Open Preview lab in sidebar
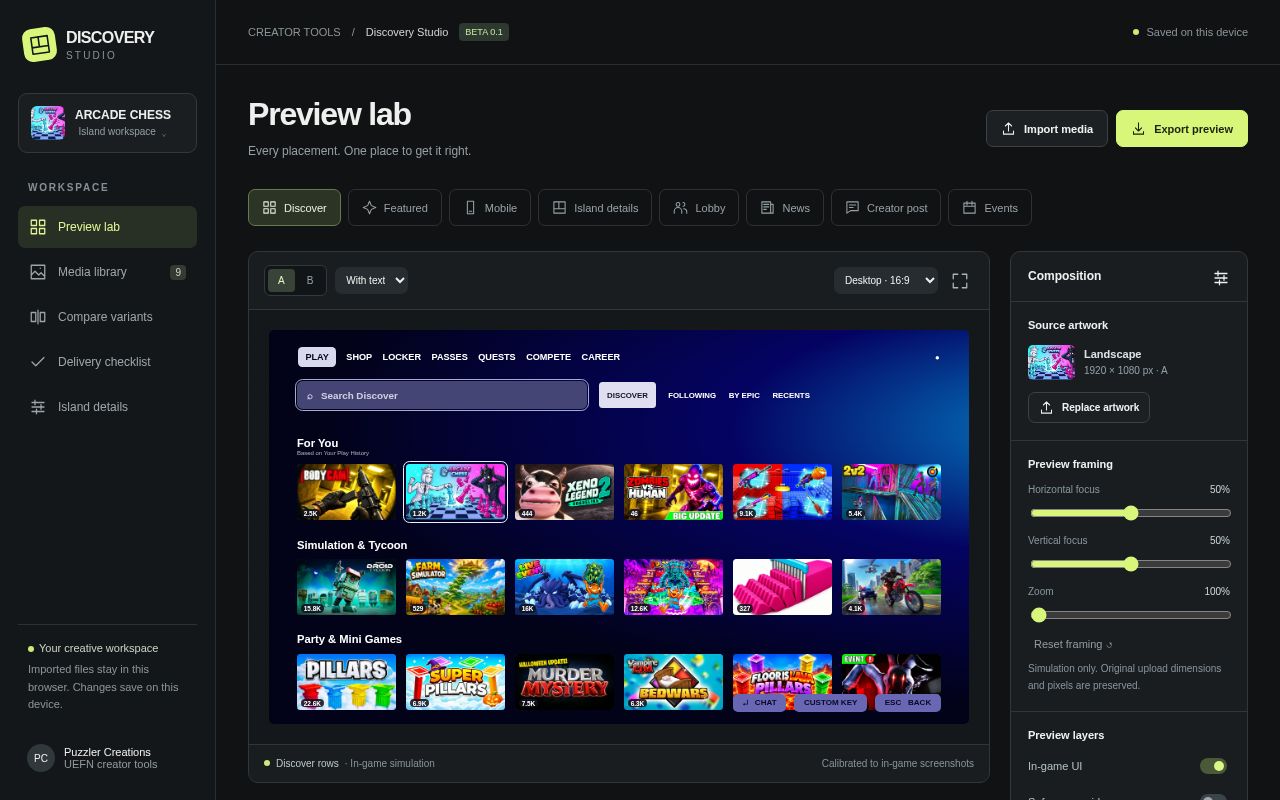The image size is (1280, 800). (x=107, y=227)
